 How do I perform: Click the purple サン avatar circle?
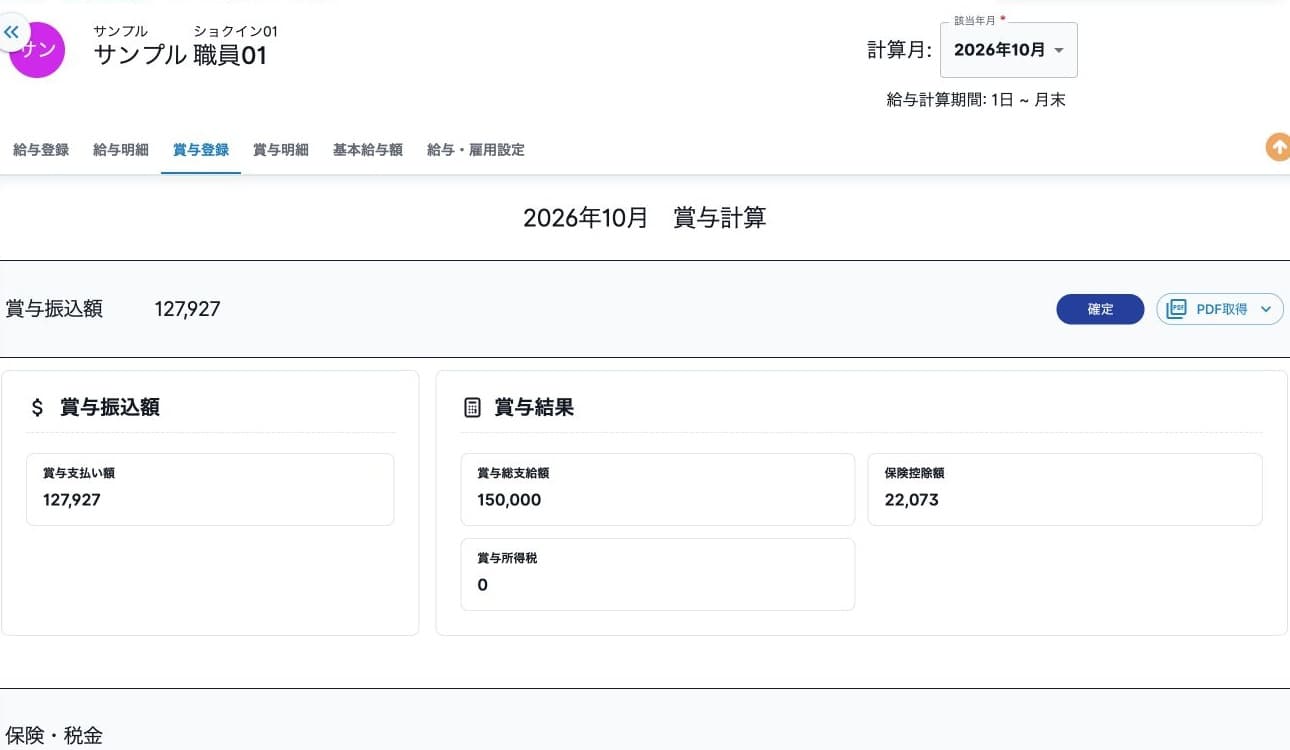coord(38,50)
